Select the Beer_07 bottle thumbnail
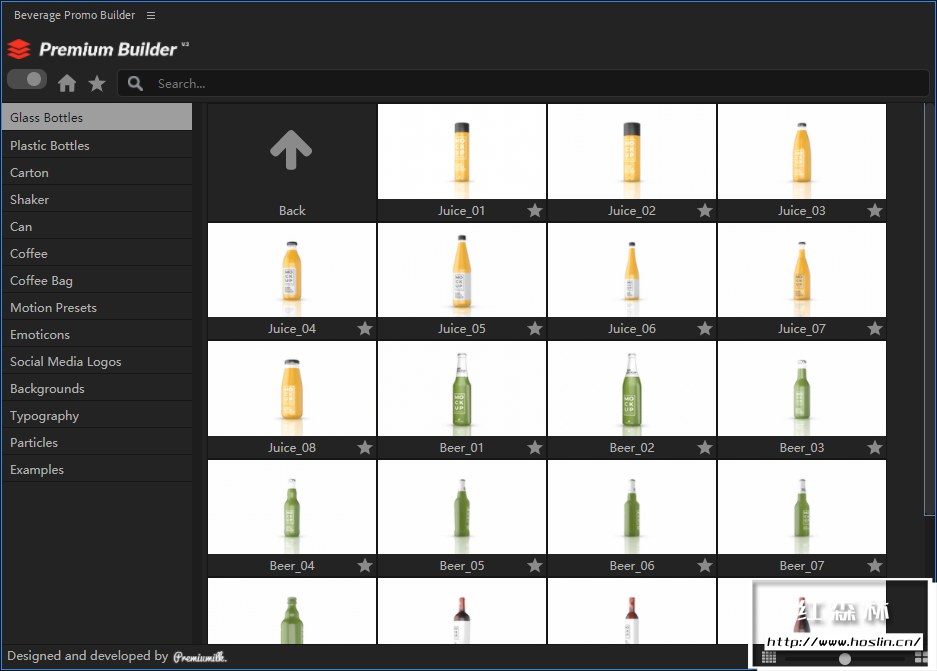937x671 pixels. coord(802,507)
